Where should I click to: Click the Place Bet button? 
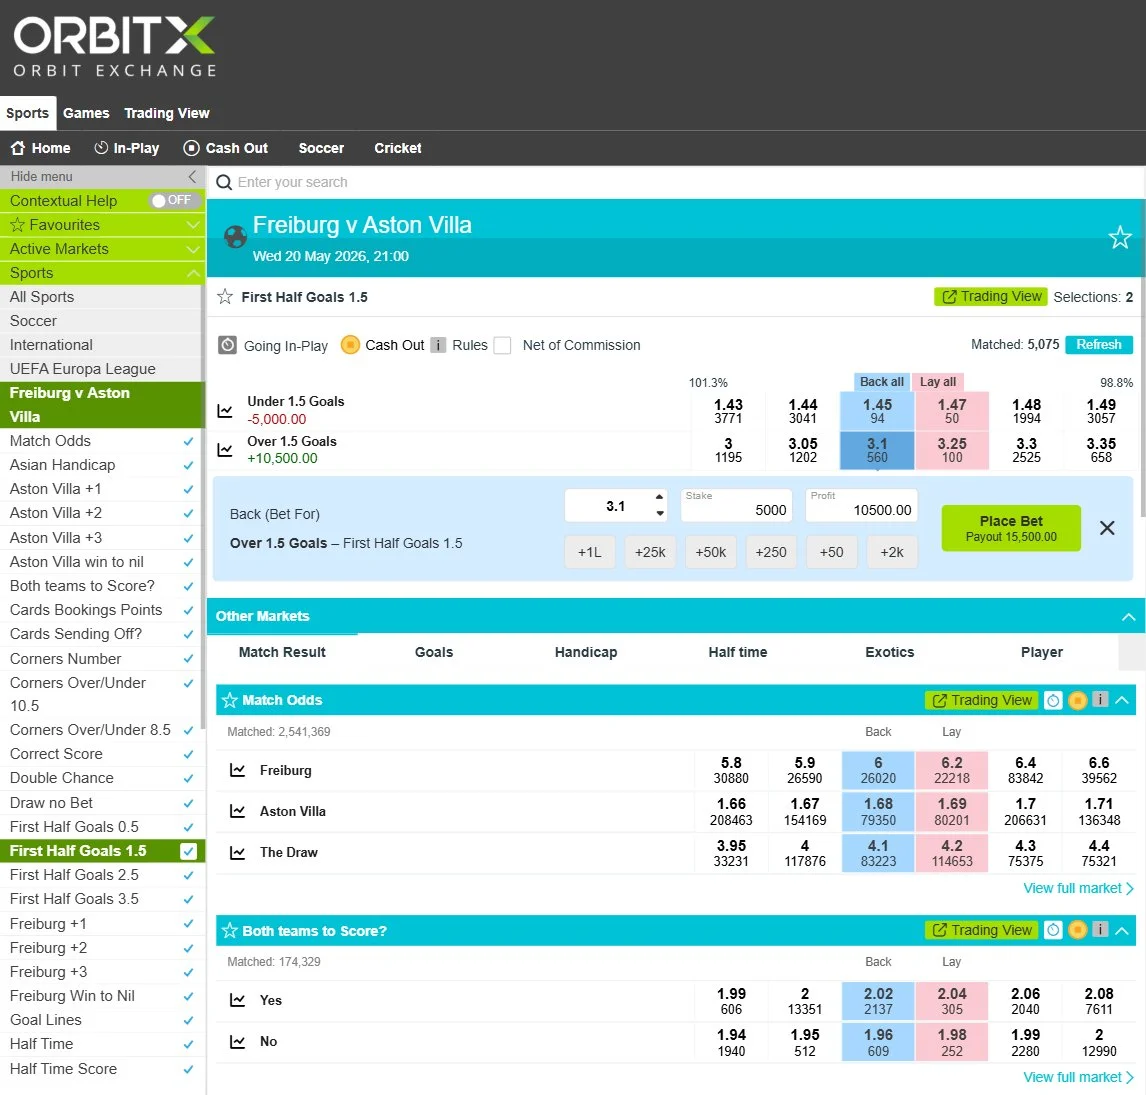pos(1011,528)
